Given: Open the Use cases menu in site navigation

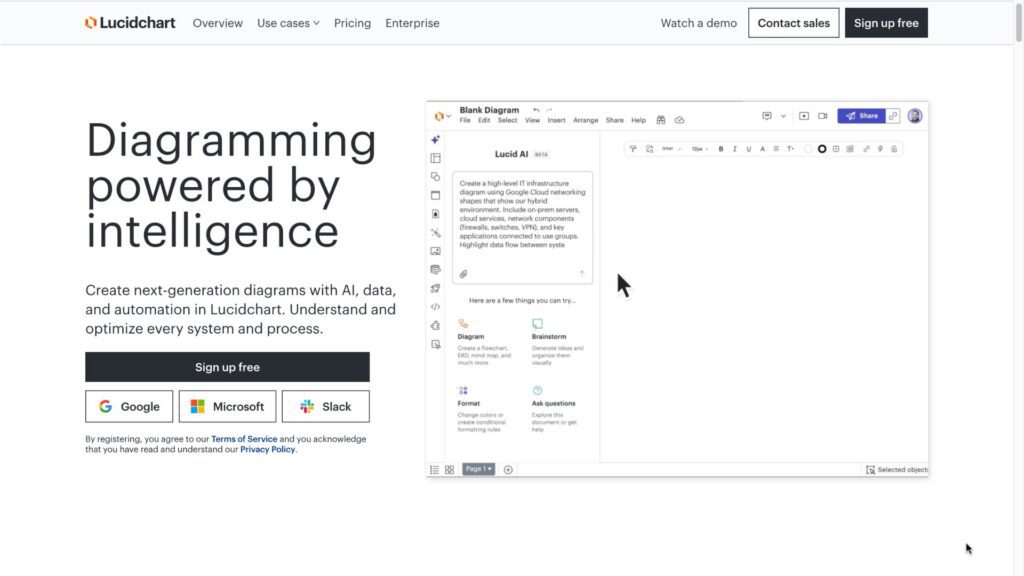Looking at the screenshot, I should pos(288,23).
